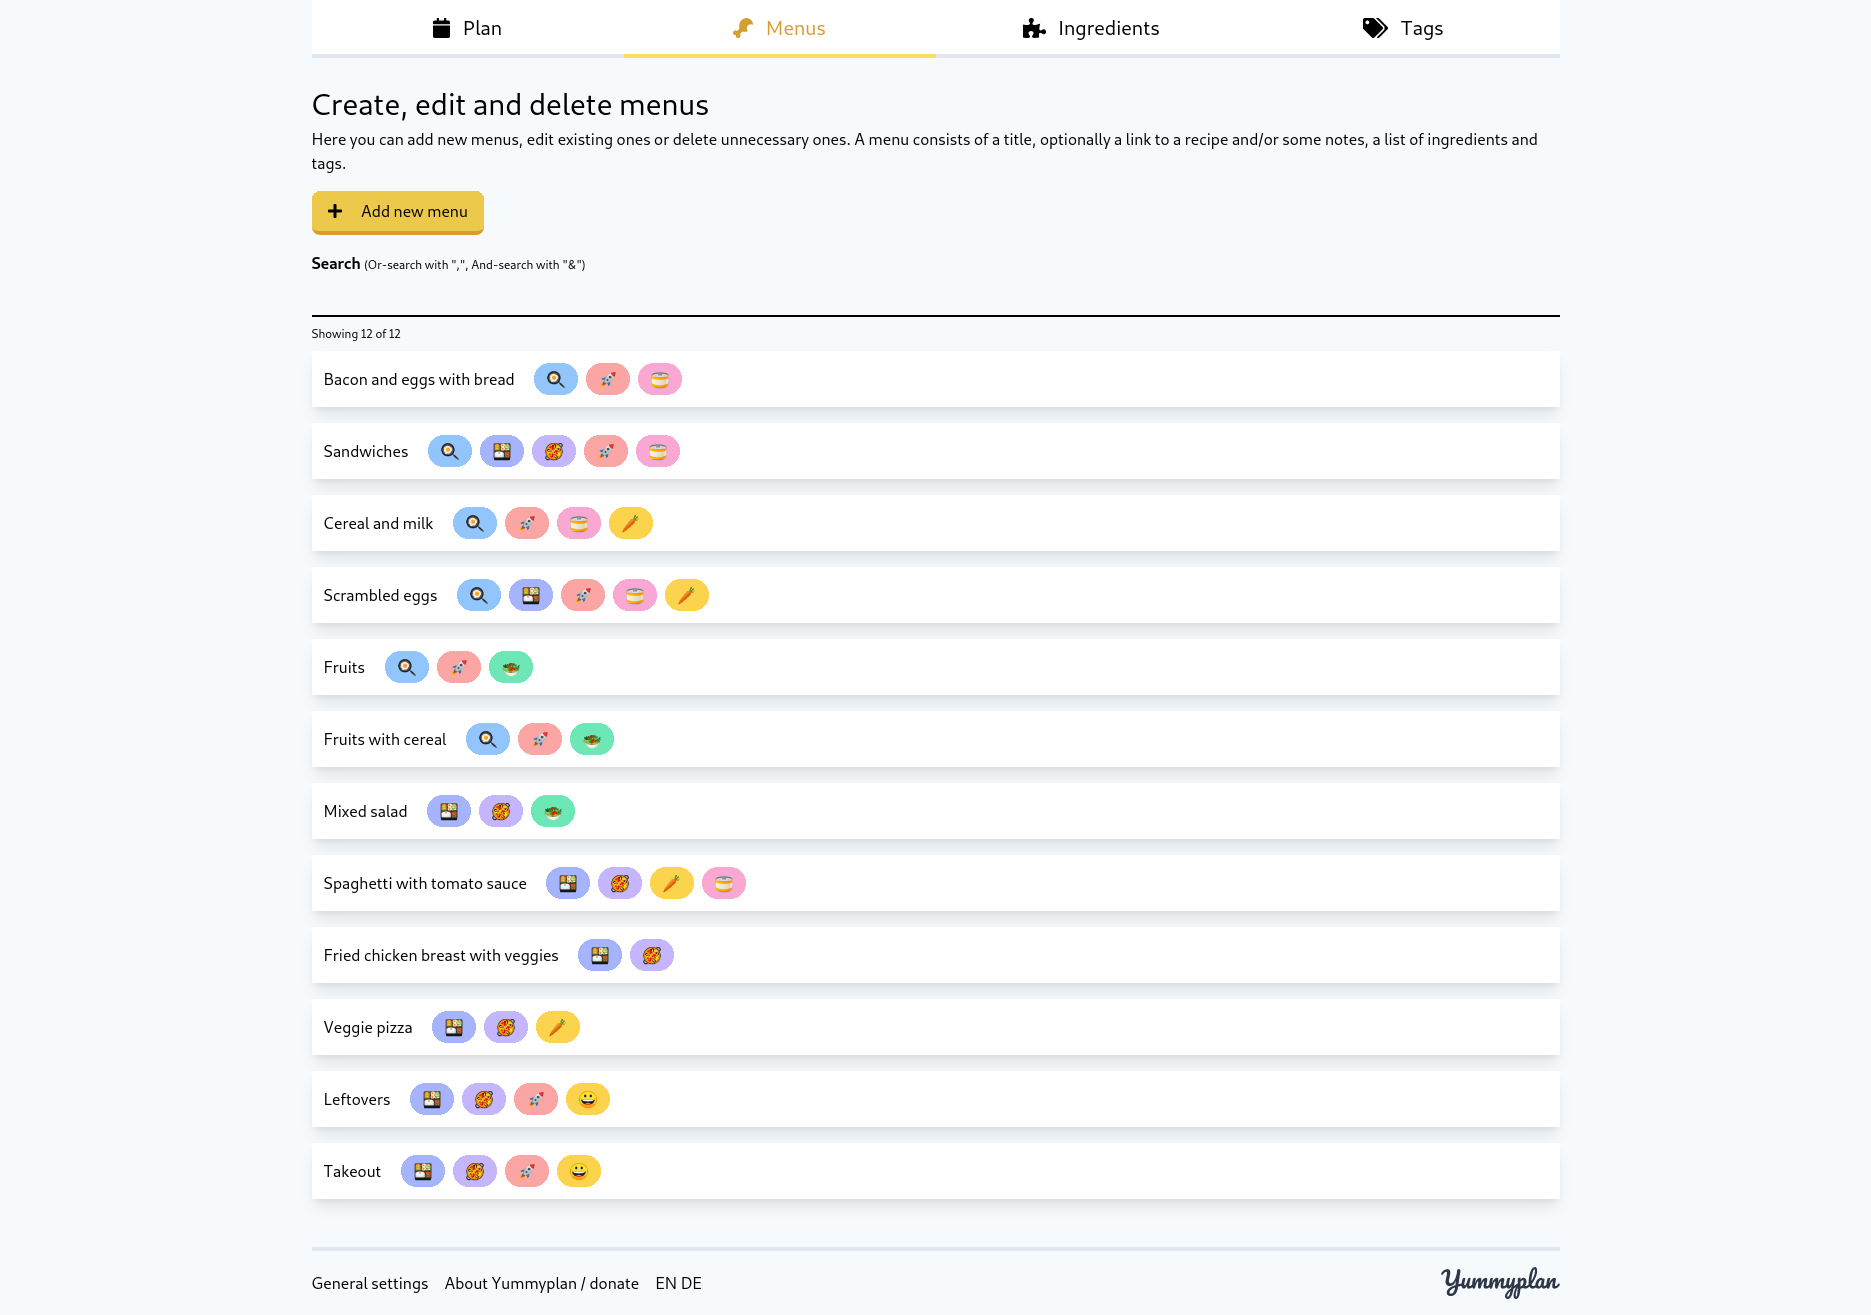Focus the menu search input field
This screenshot has width=1871, height=1315.
coord(936,296)
